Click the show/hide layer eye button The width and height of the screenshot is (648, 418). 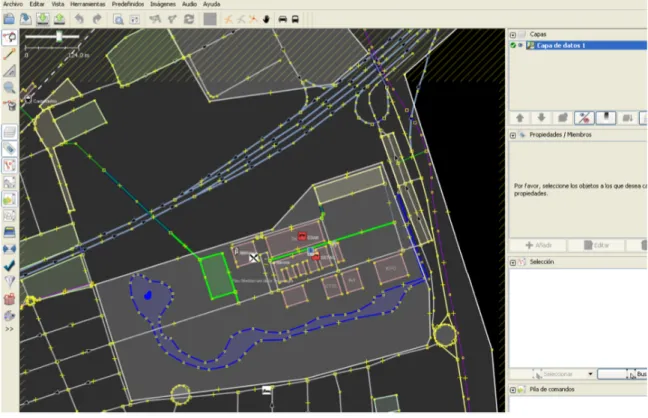[584, 118]
